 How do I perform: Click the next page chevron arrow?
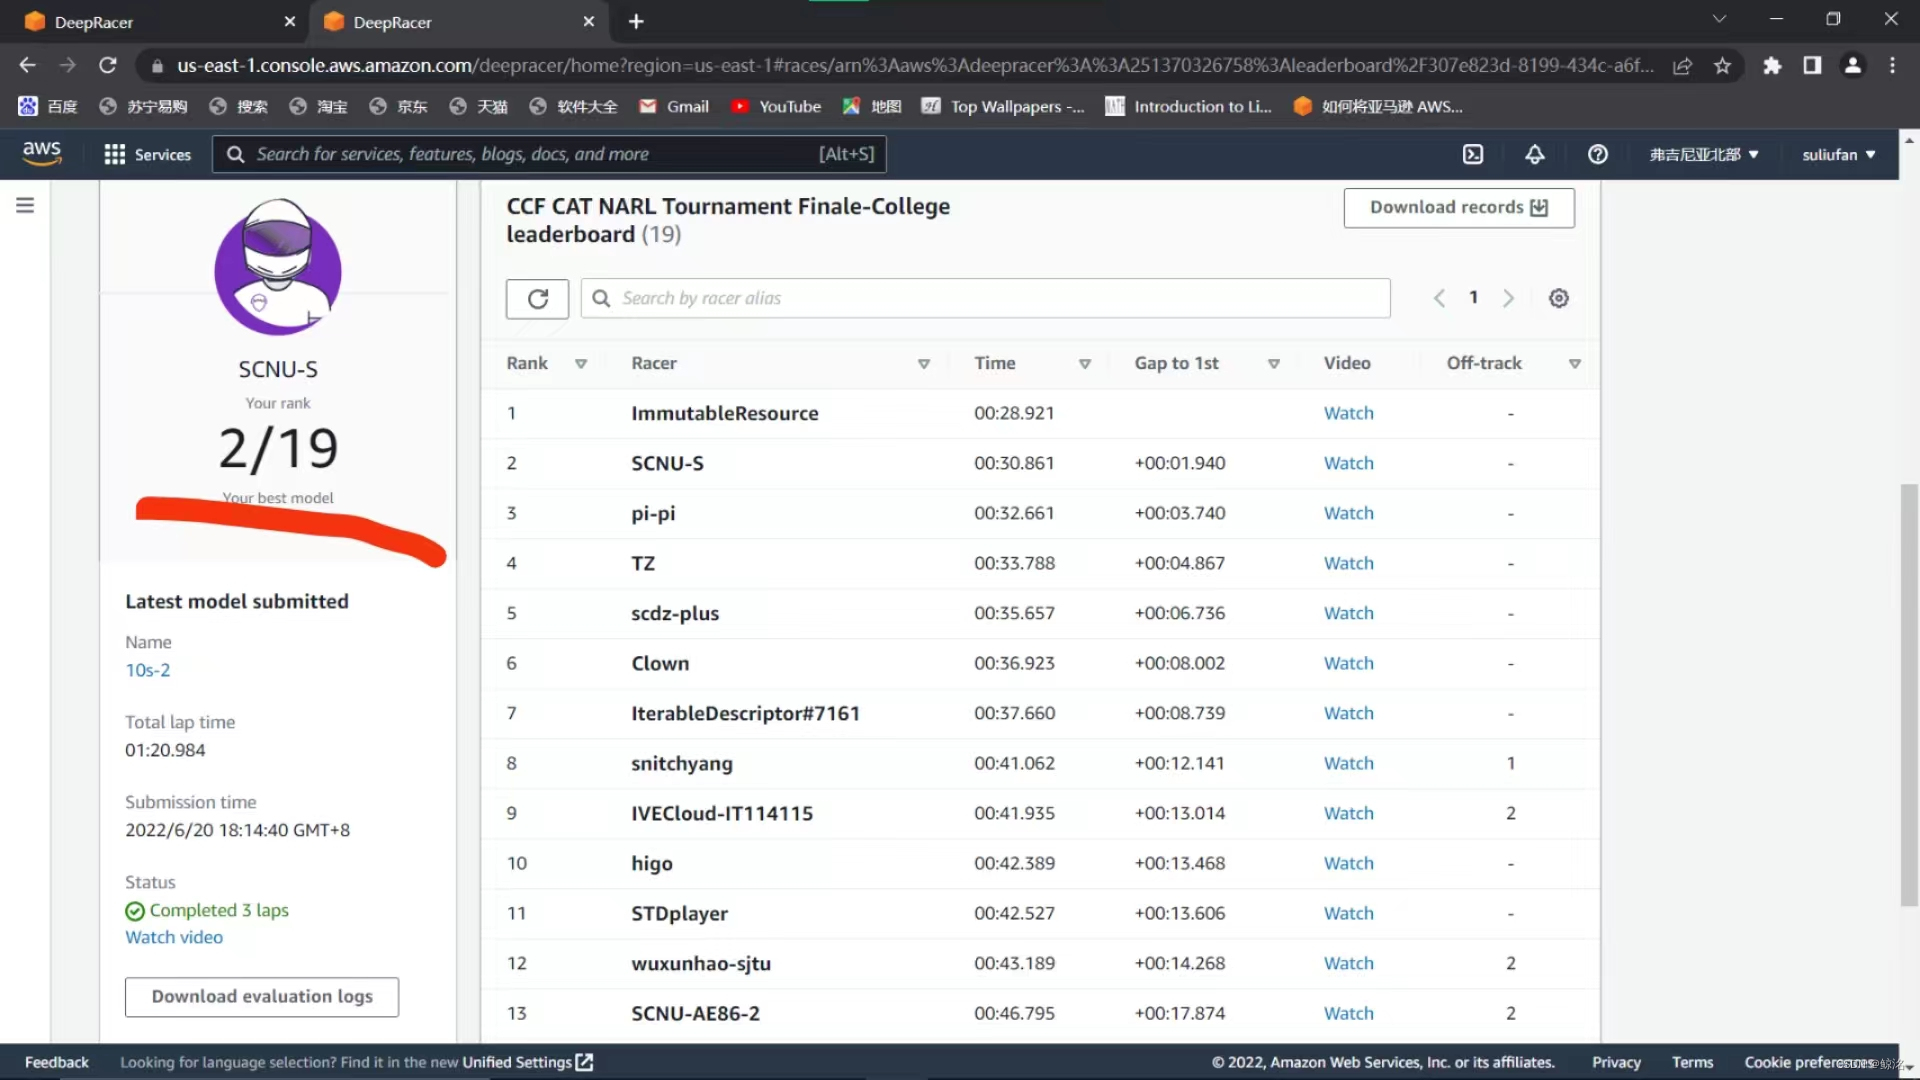click(x=1509, y=297)
